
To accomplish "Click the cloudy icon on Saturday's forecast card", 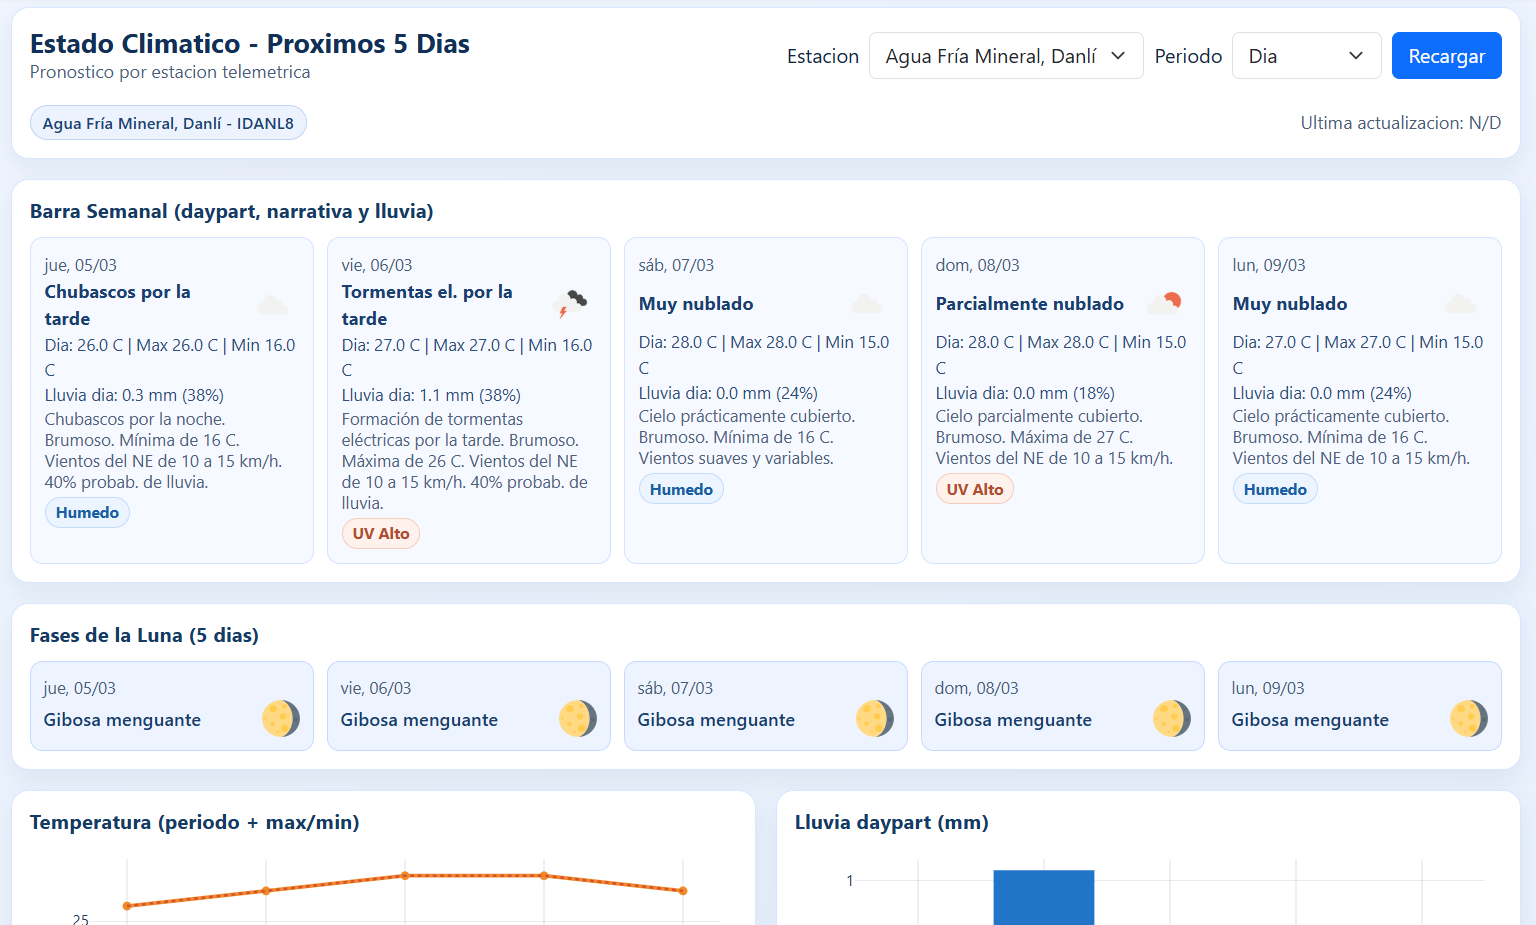I will [866, 304].
